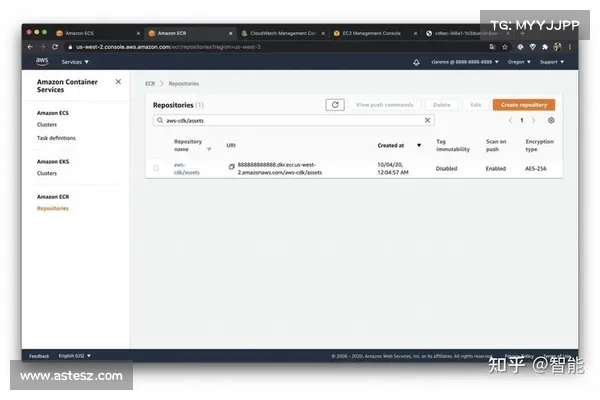This screenshot has width=600, height=400.
Task: Click the browser URL address bar
Action: tap(276, 47)
